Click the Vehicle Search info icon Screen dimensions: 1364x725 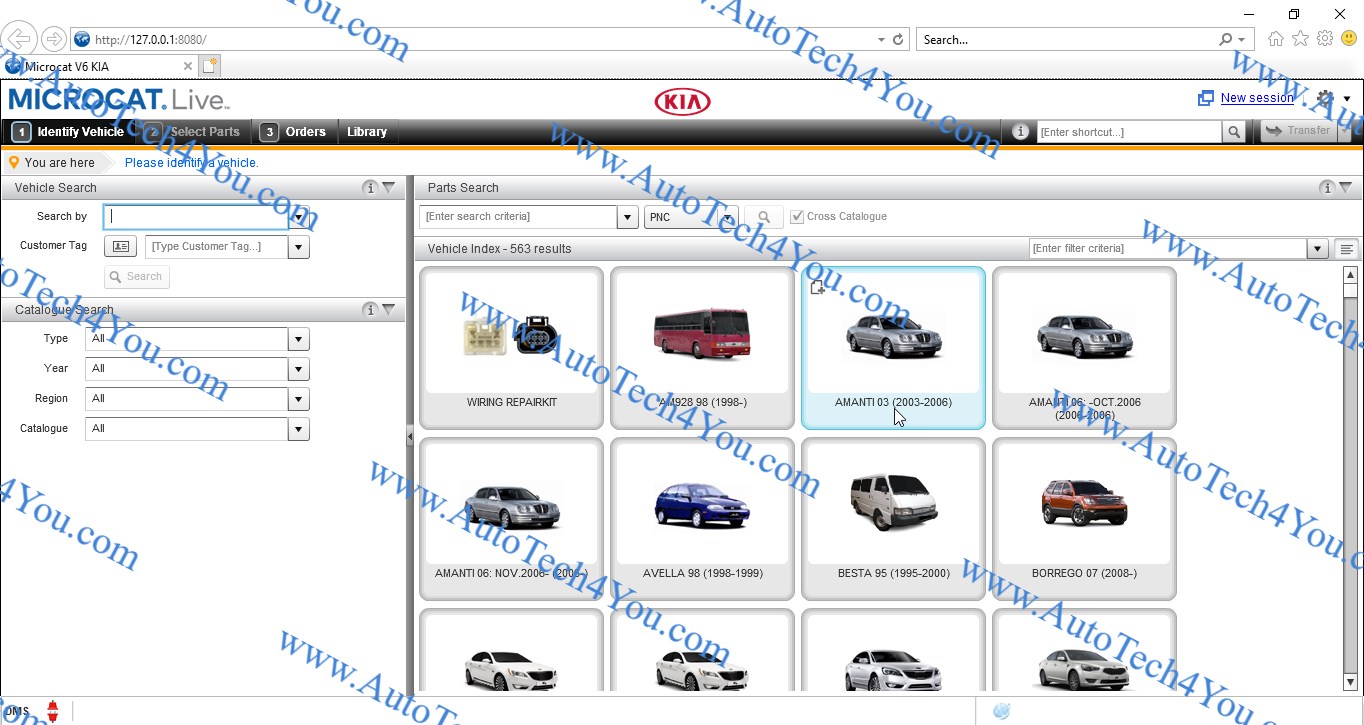[370, 188]
